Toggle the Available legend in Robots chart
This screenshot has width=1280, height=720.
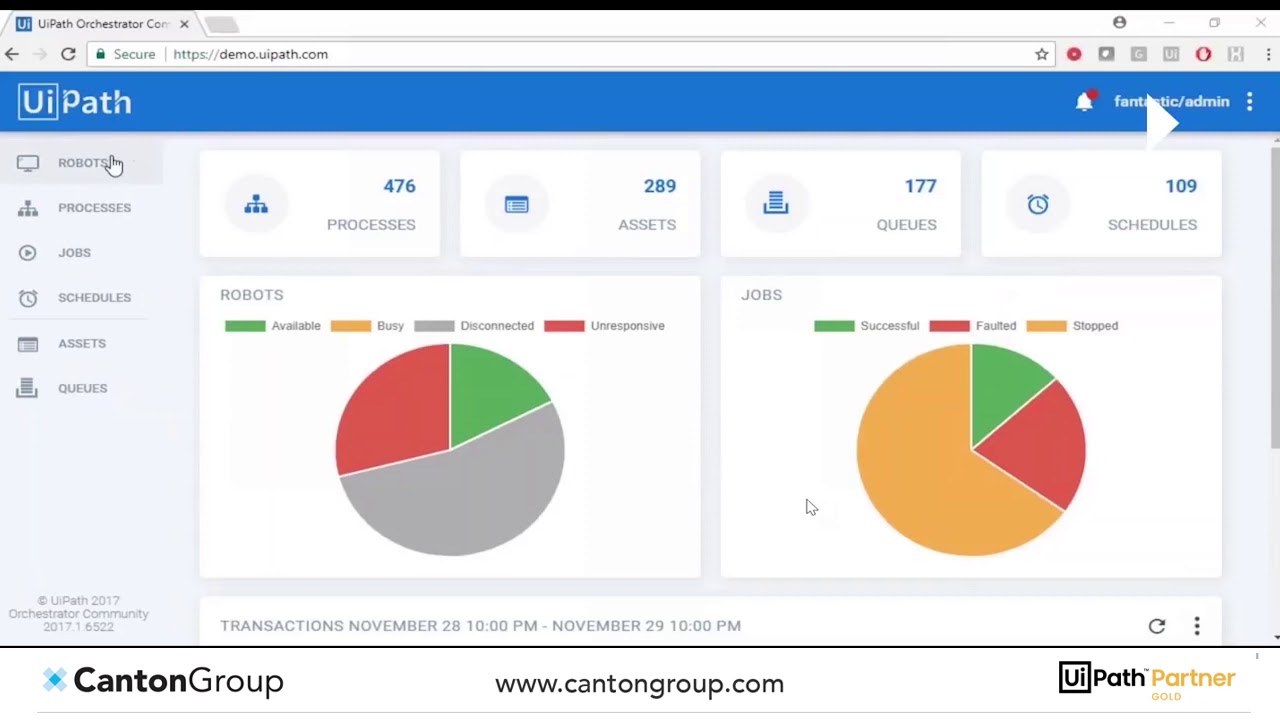(273, 326)
